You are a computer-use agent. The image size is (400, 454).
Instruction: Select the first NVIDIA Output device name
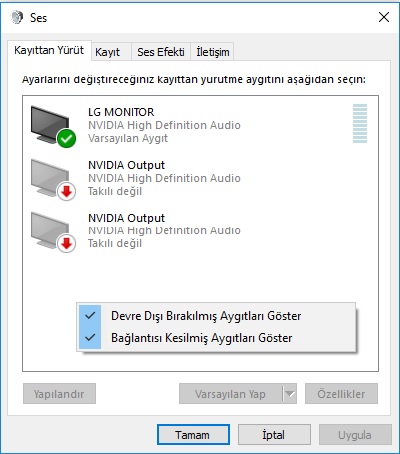[x=126, y=165]
